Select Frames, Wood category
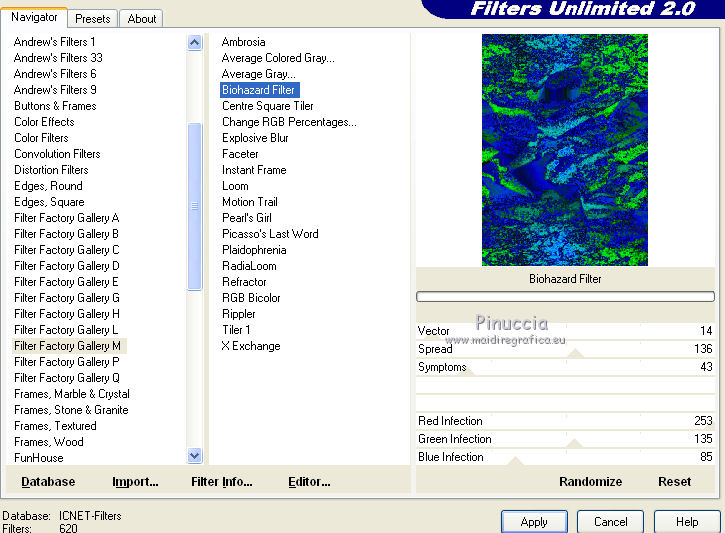 49,442
